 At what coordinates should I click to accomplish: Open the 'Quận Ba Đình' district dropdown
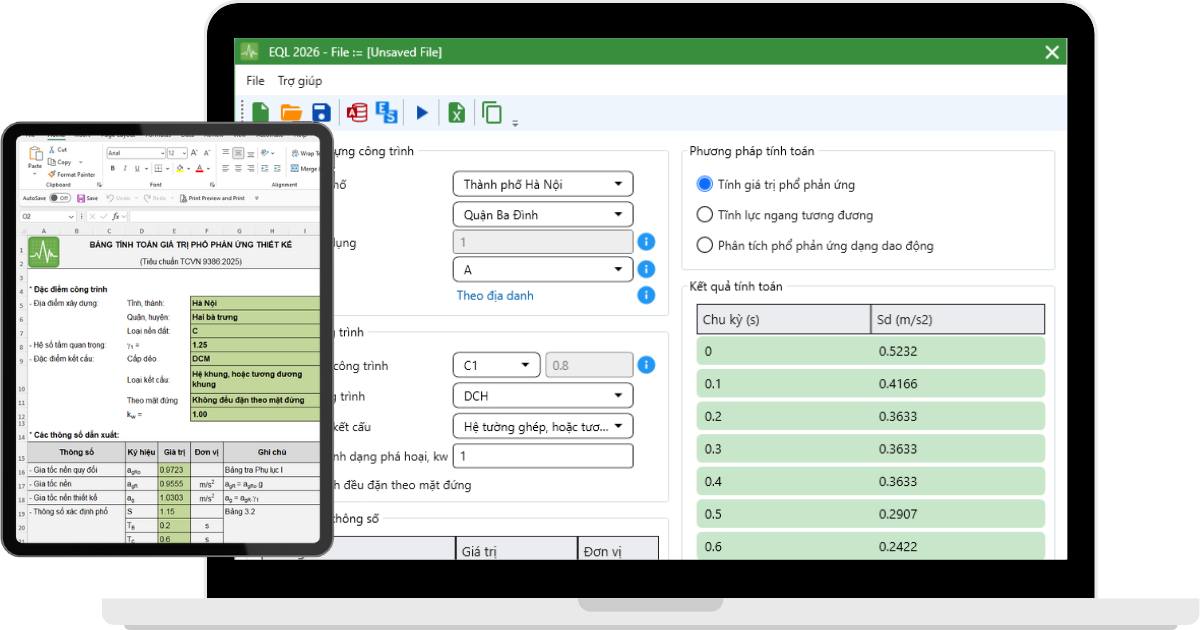(542, 214)
